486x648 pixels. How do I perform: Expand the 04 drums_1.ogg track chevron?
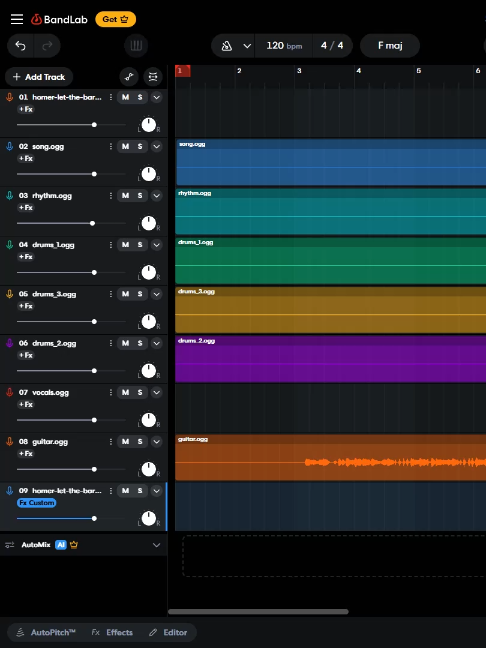156,245
